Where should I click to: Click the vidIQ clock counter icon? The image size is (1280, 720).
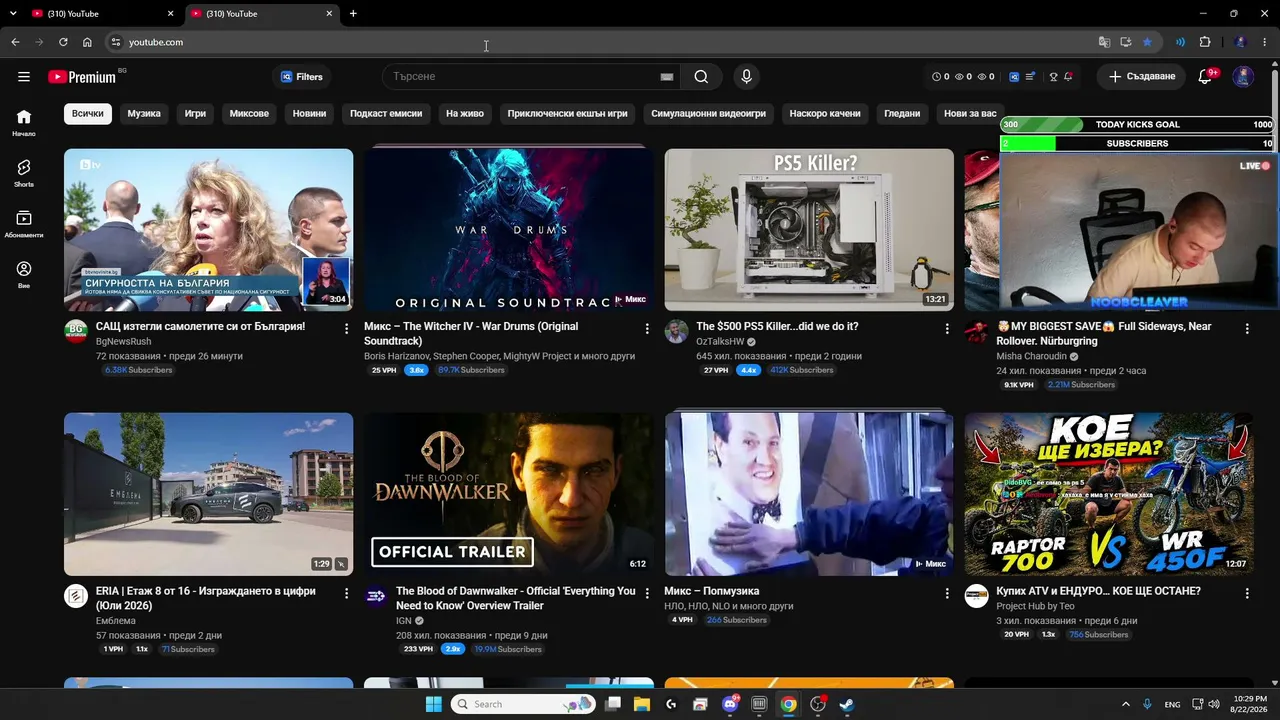pyautogui.click(x=937, y=77)
